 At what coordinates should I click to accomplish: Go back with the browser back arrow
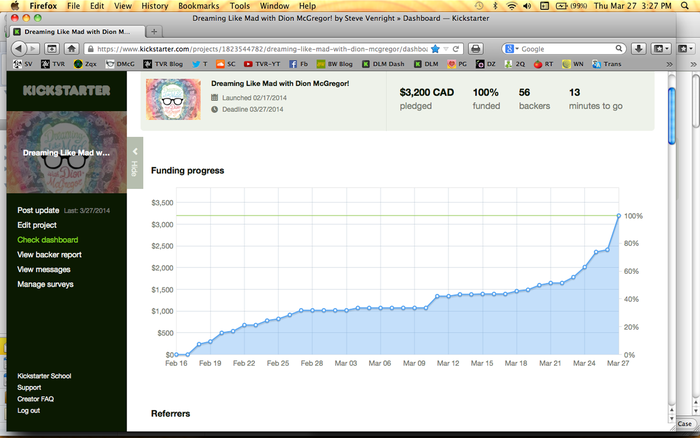18,49
